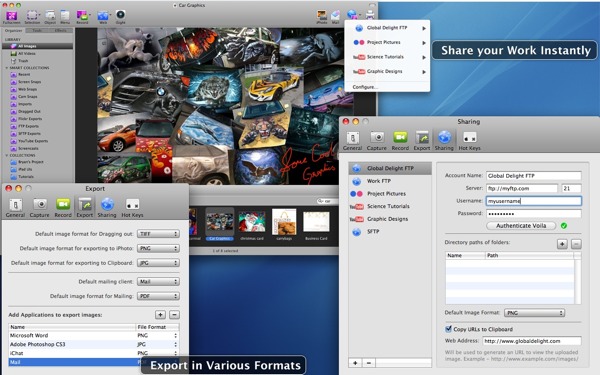Image resolution: width=600 pixels, height=375 pixels.
Task: Open the iPhoto export format dropdown showing PNG
Action: pyautogui.click(x=158, y=248)
